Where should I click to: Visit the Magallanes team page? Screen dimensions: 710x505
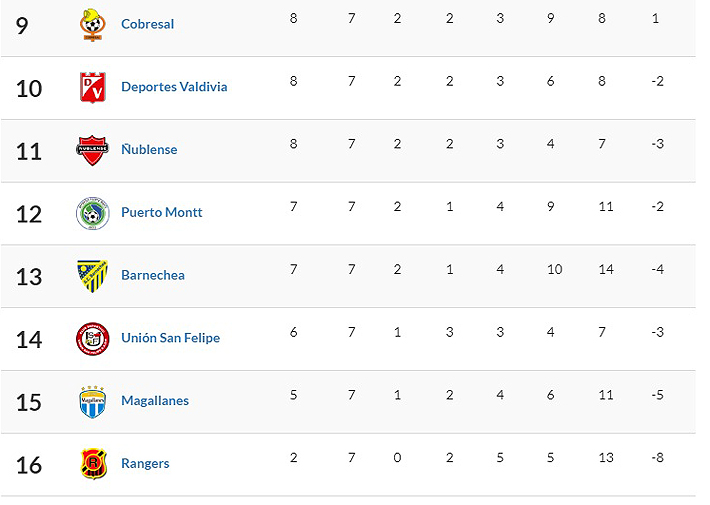pos(155,401)
